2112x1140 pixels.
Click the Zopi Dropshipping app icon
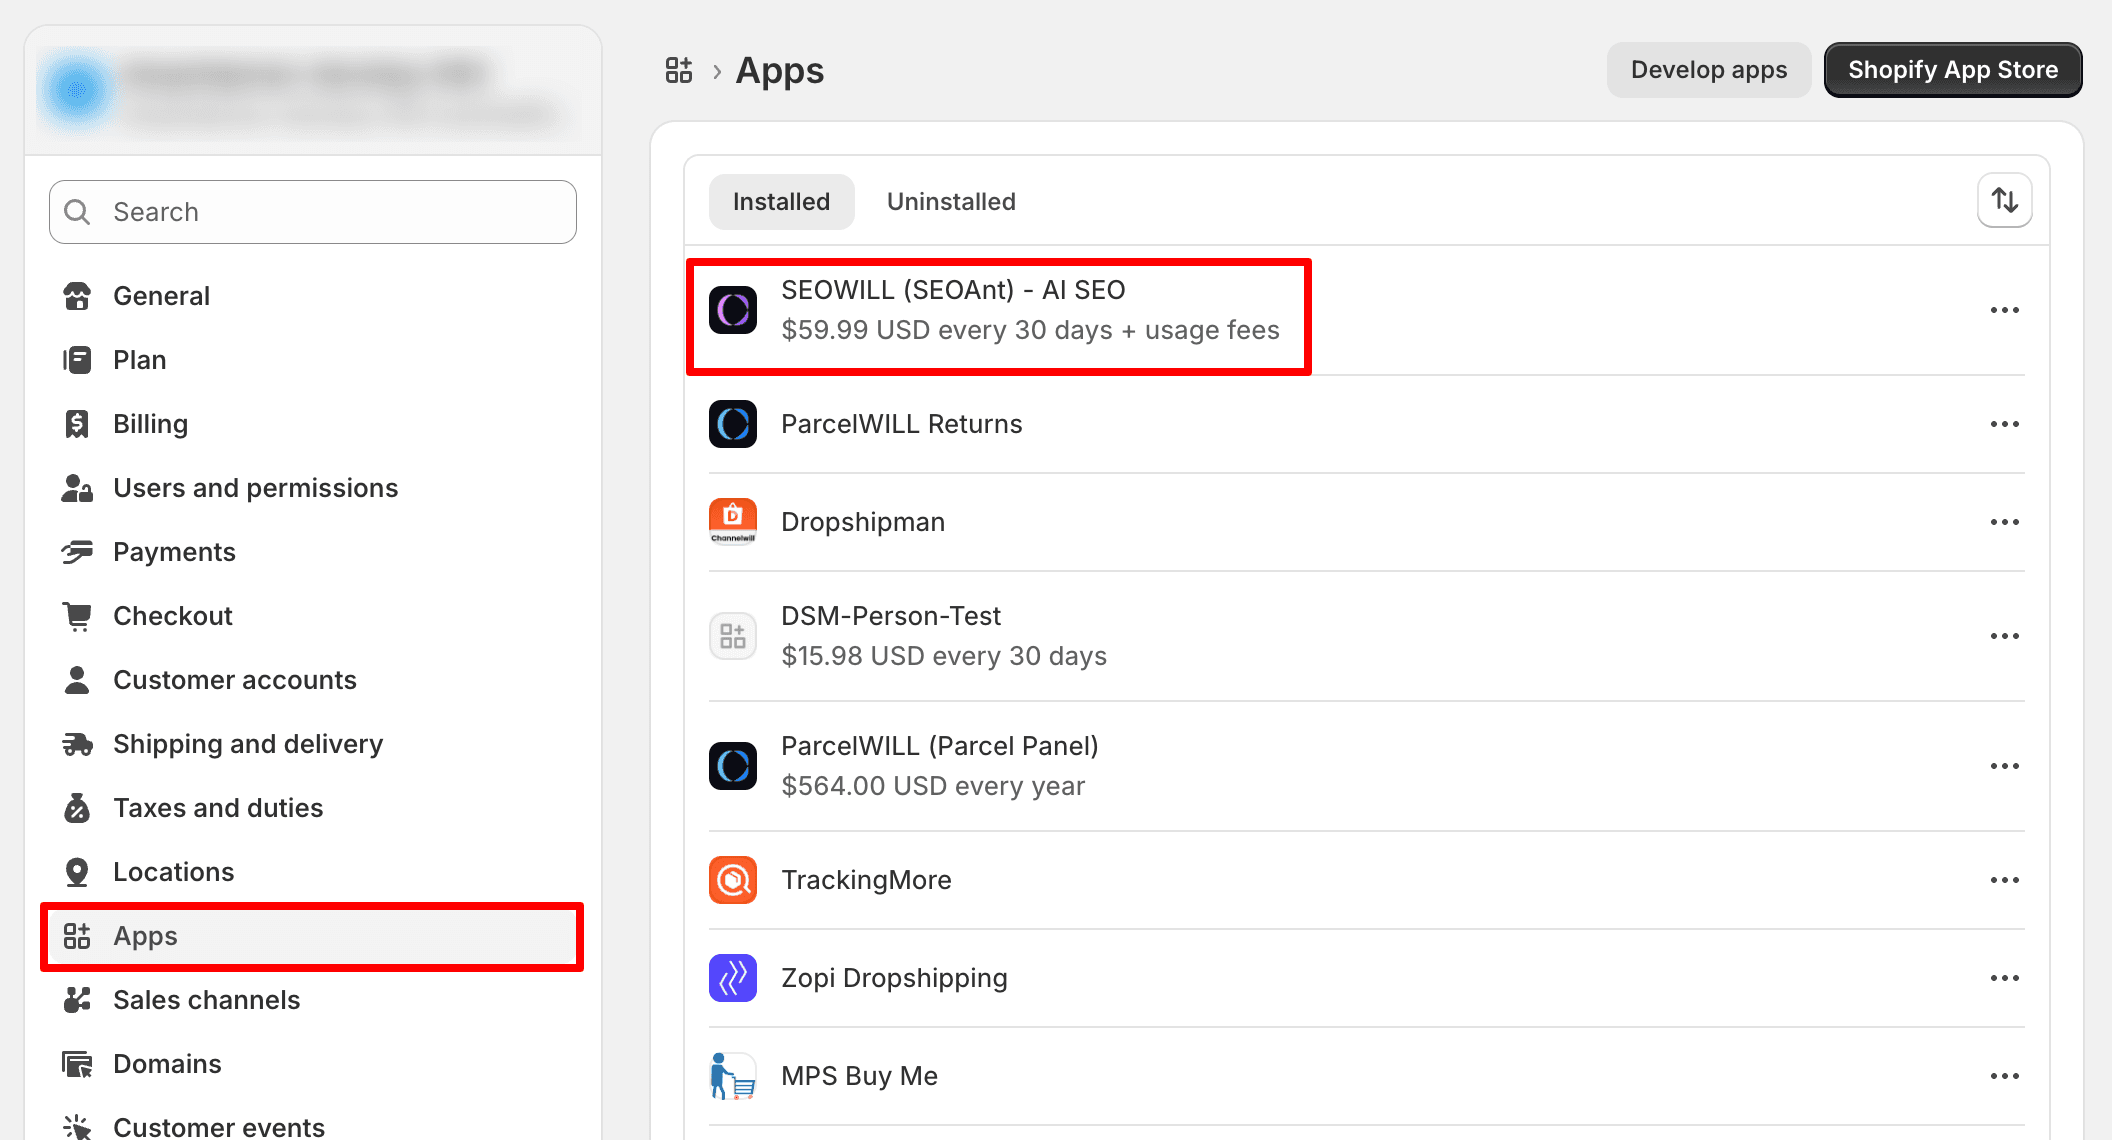pyautogui.click(x=733, y=978)
